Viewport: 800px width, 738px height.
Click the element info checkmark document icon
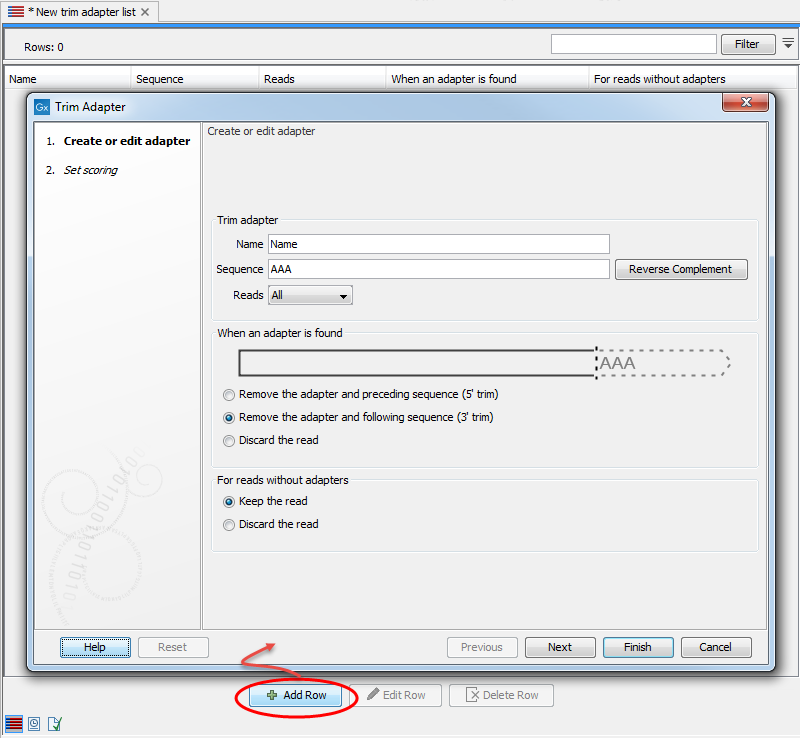coord(55,722)
